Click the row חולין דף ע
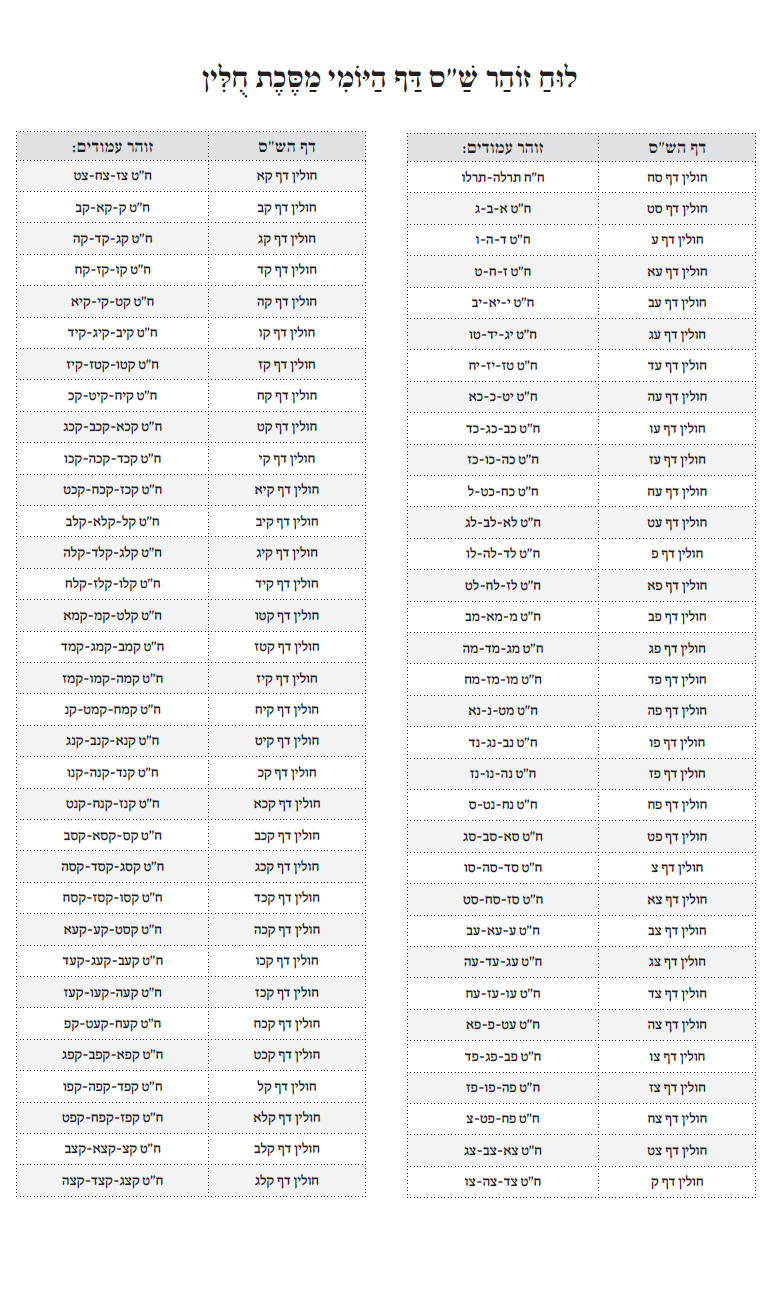779x1298 pixels. coord(581,240)
